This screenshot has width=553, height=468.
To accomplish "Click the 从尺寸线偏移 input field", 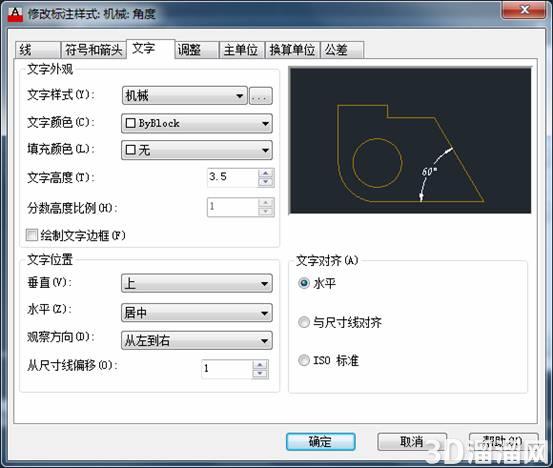I will coord(227,369).
